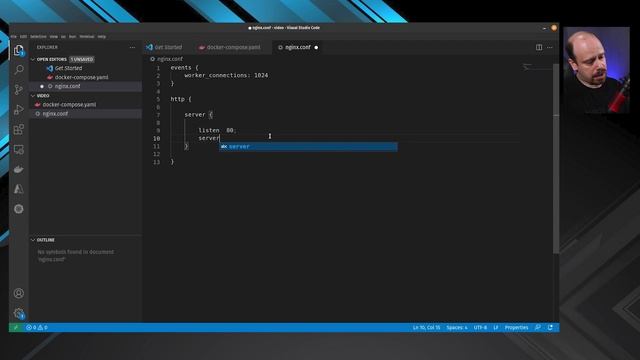The image size is (640, 360).
Task: Accept the 'server' autocomplete suggestion
Action: click(308, 147)
